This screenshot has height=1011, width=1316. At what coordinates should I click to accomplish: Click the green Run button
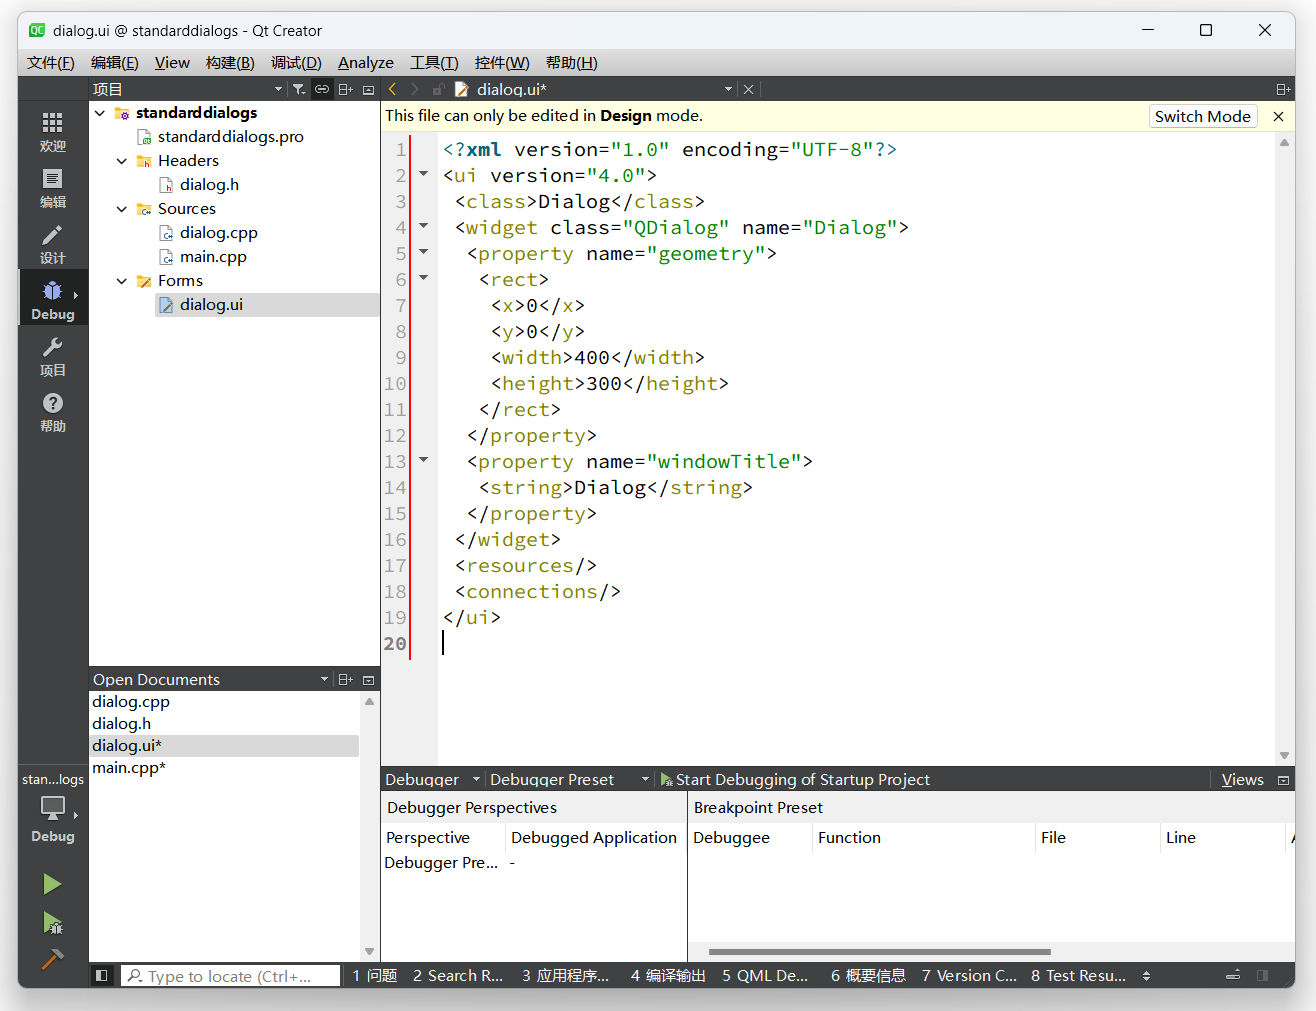pos(52,884)
